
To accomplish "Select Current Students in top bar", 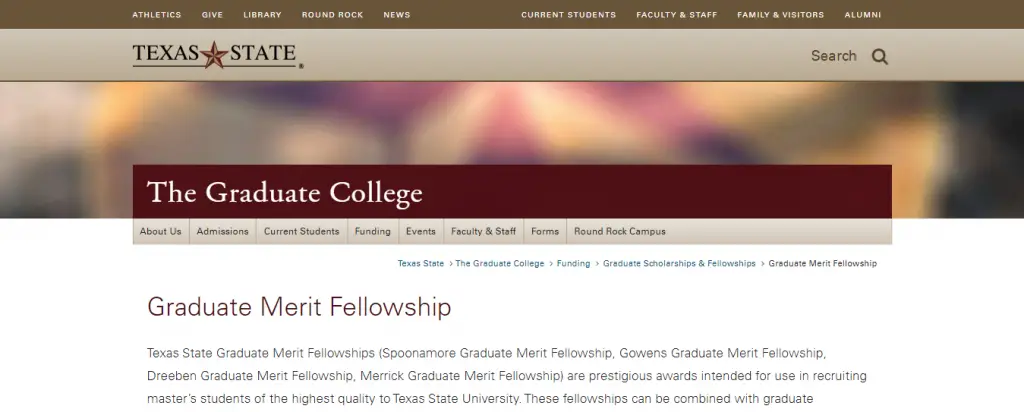I will (568, 15).
